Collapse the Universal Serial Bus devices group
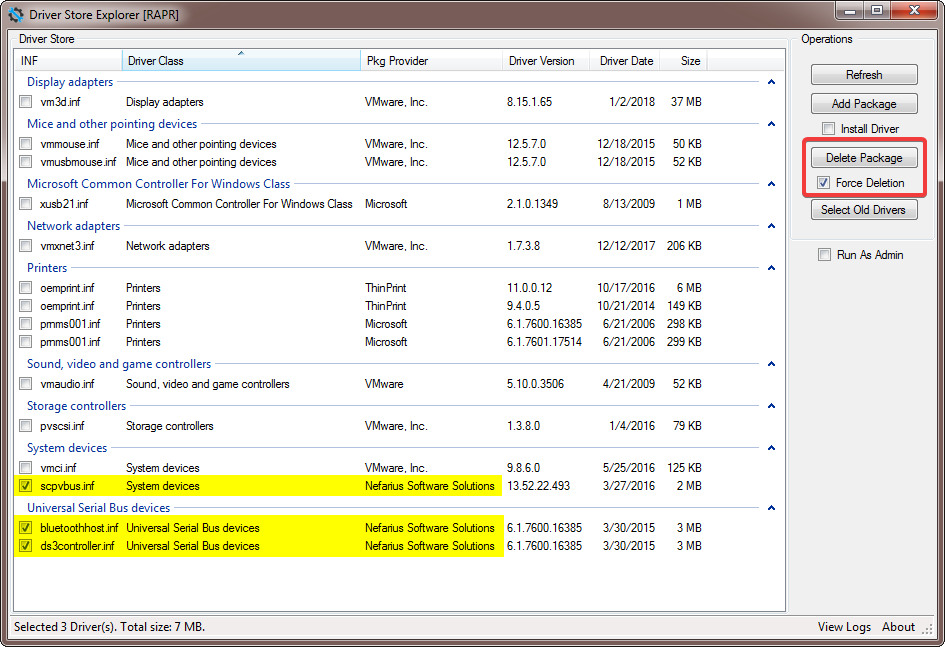The height and width of the screenshot is (647, 945). point(771,508)
